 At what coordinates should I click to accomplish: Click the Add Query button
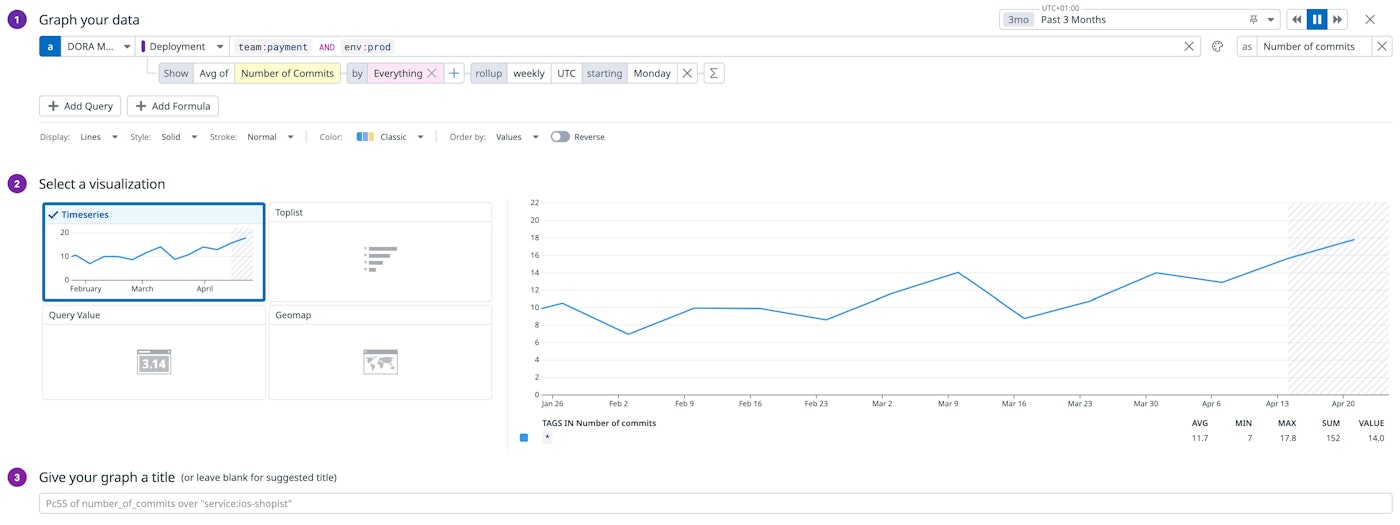(x=80, y=106)
